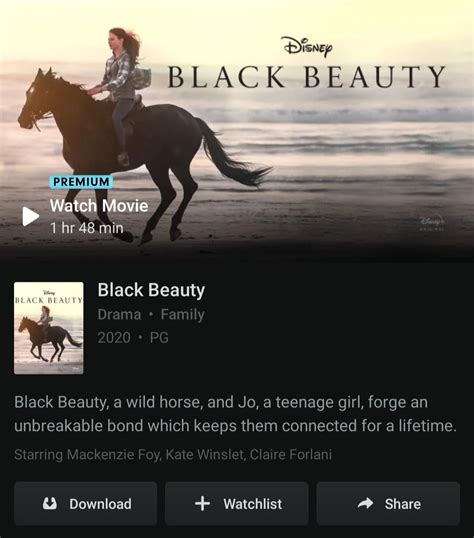Tap the 1 hr 48 min duration
Screen dimensions: 474x538
tap(86, 228)
